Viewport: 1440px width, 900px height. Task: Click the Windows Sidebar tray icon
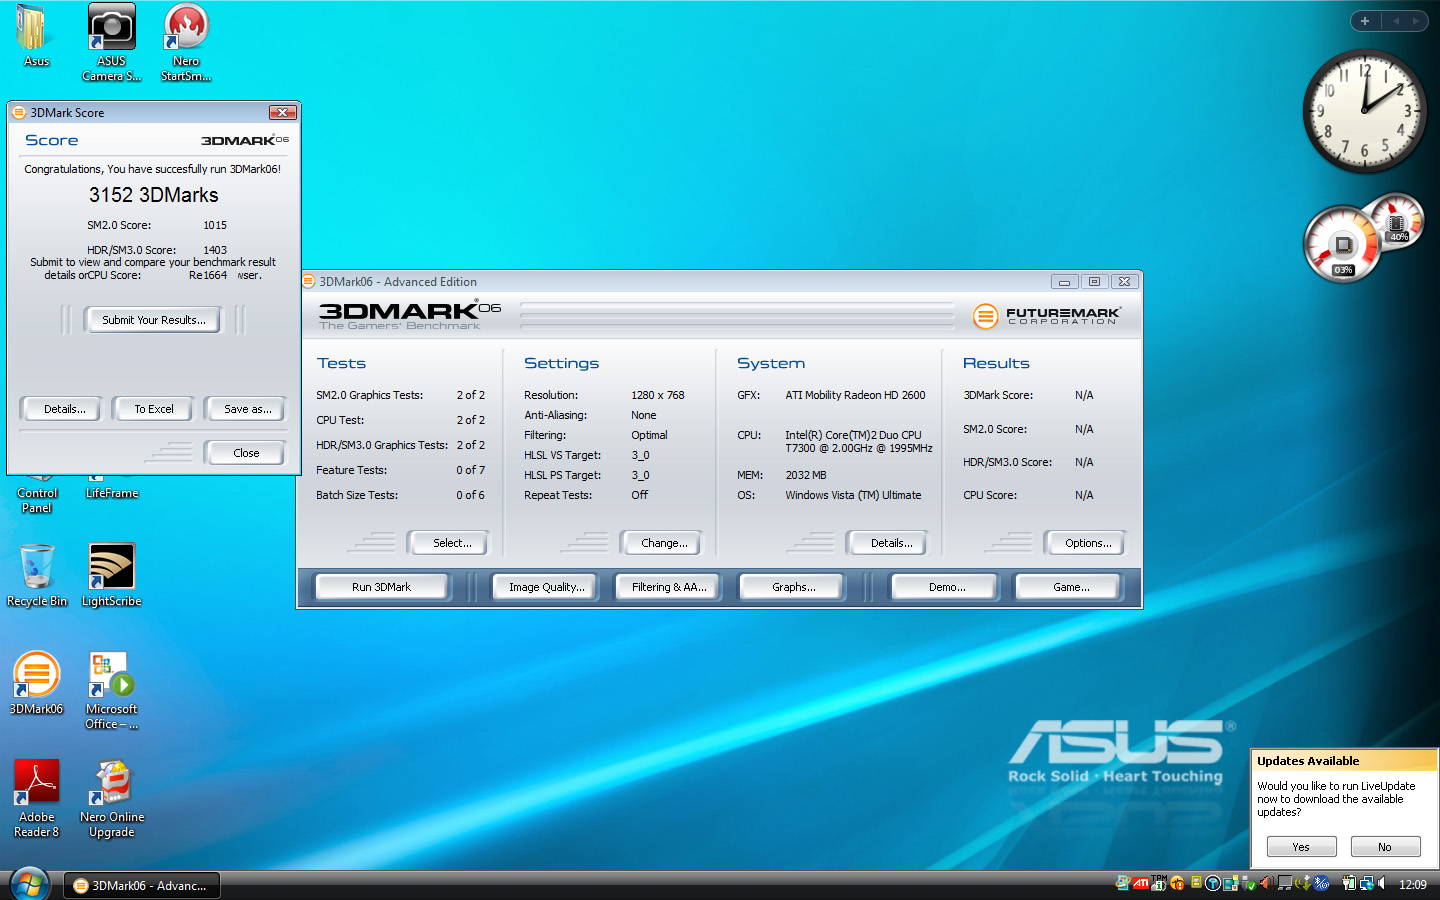click(1231, 883)
